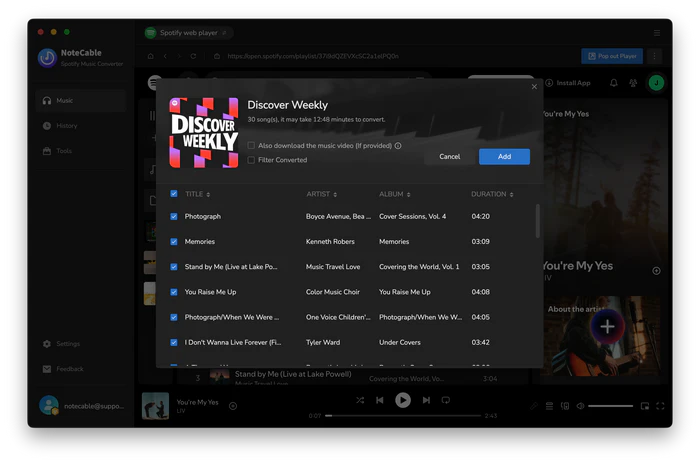This screenshot has height=464, width=700.
Task: Uncheck I Don't Wanna Live Forever checkbox
Action: [x=174, y=343]
